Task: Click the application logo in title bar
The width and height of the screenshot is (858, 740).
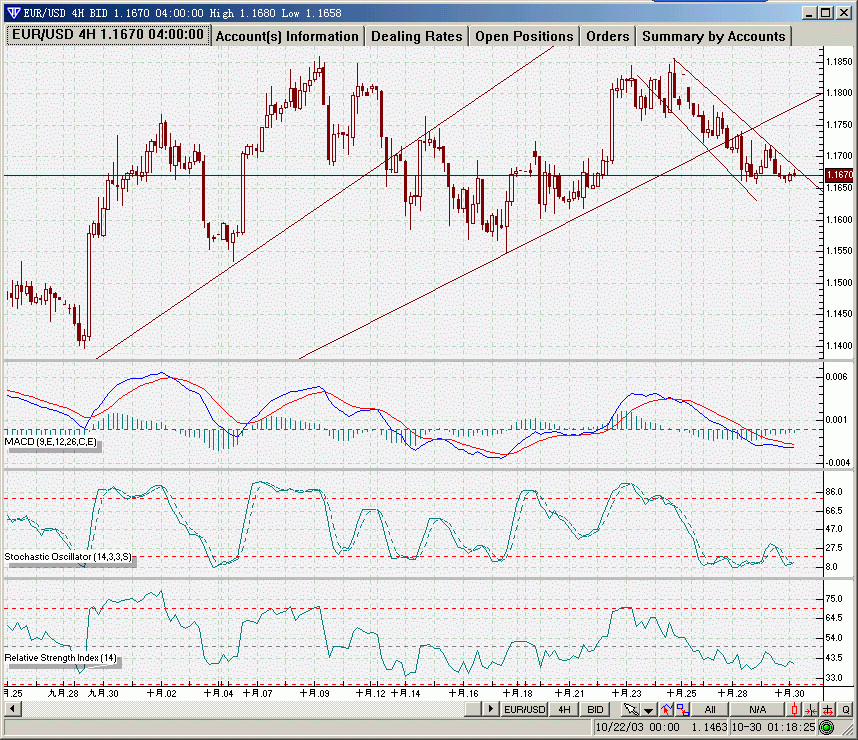Action: [x=13, y=12]
